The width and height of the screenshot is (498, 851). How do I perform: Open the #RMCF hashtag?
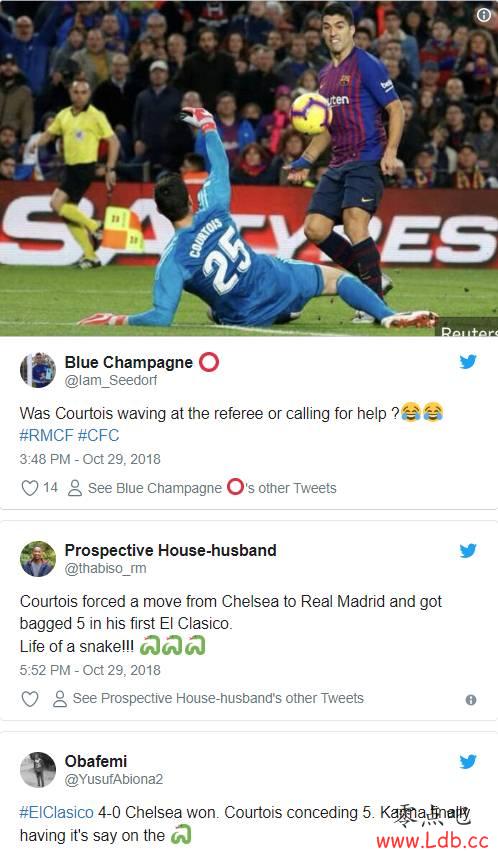46,435
